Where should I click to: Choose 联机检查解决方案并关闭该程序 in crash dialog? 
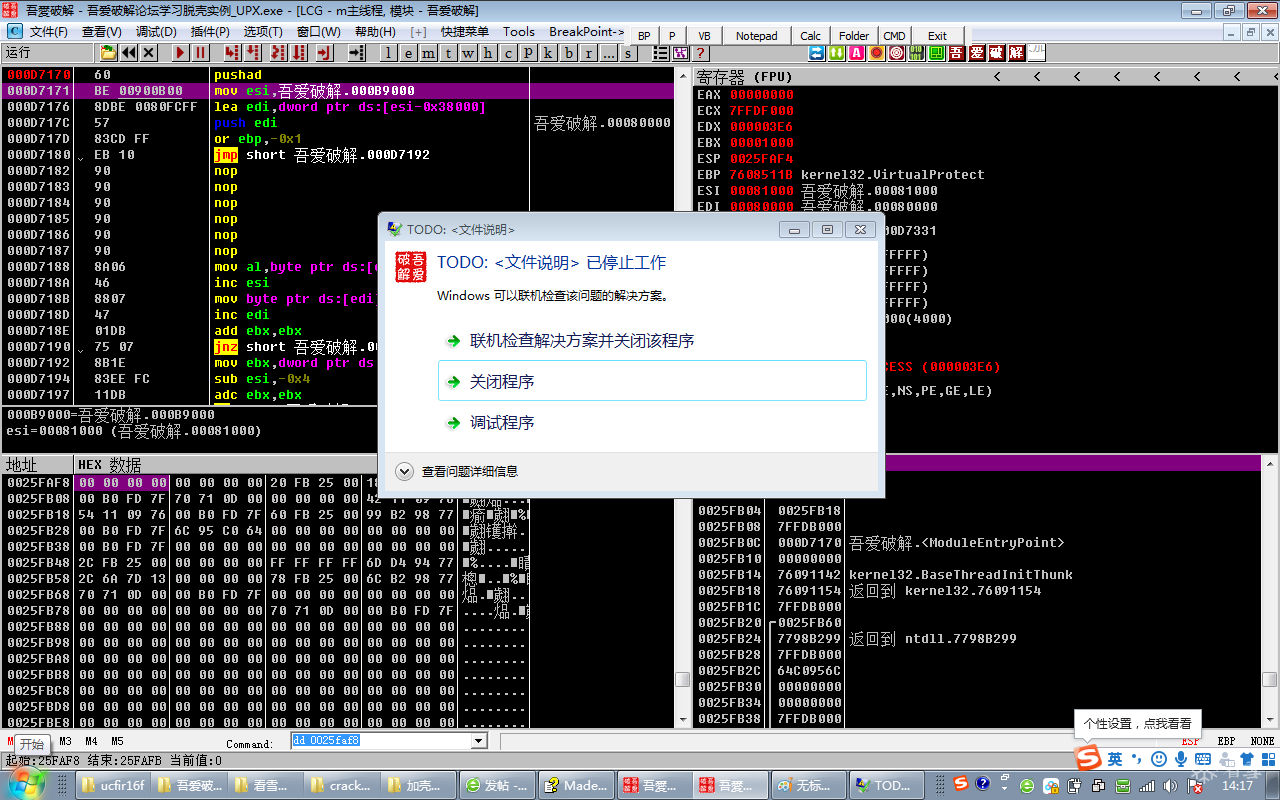tap(653, 341)
